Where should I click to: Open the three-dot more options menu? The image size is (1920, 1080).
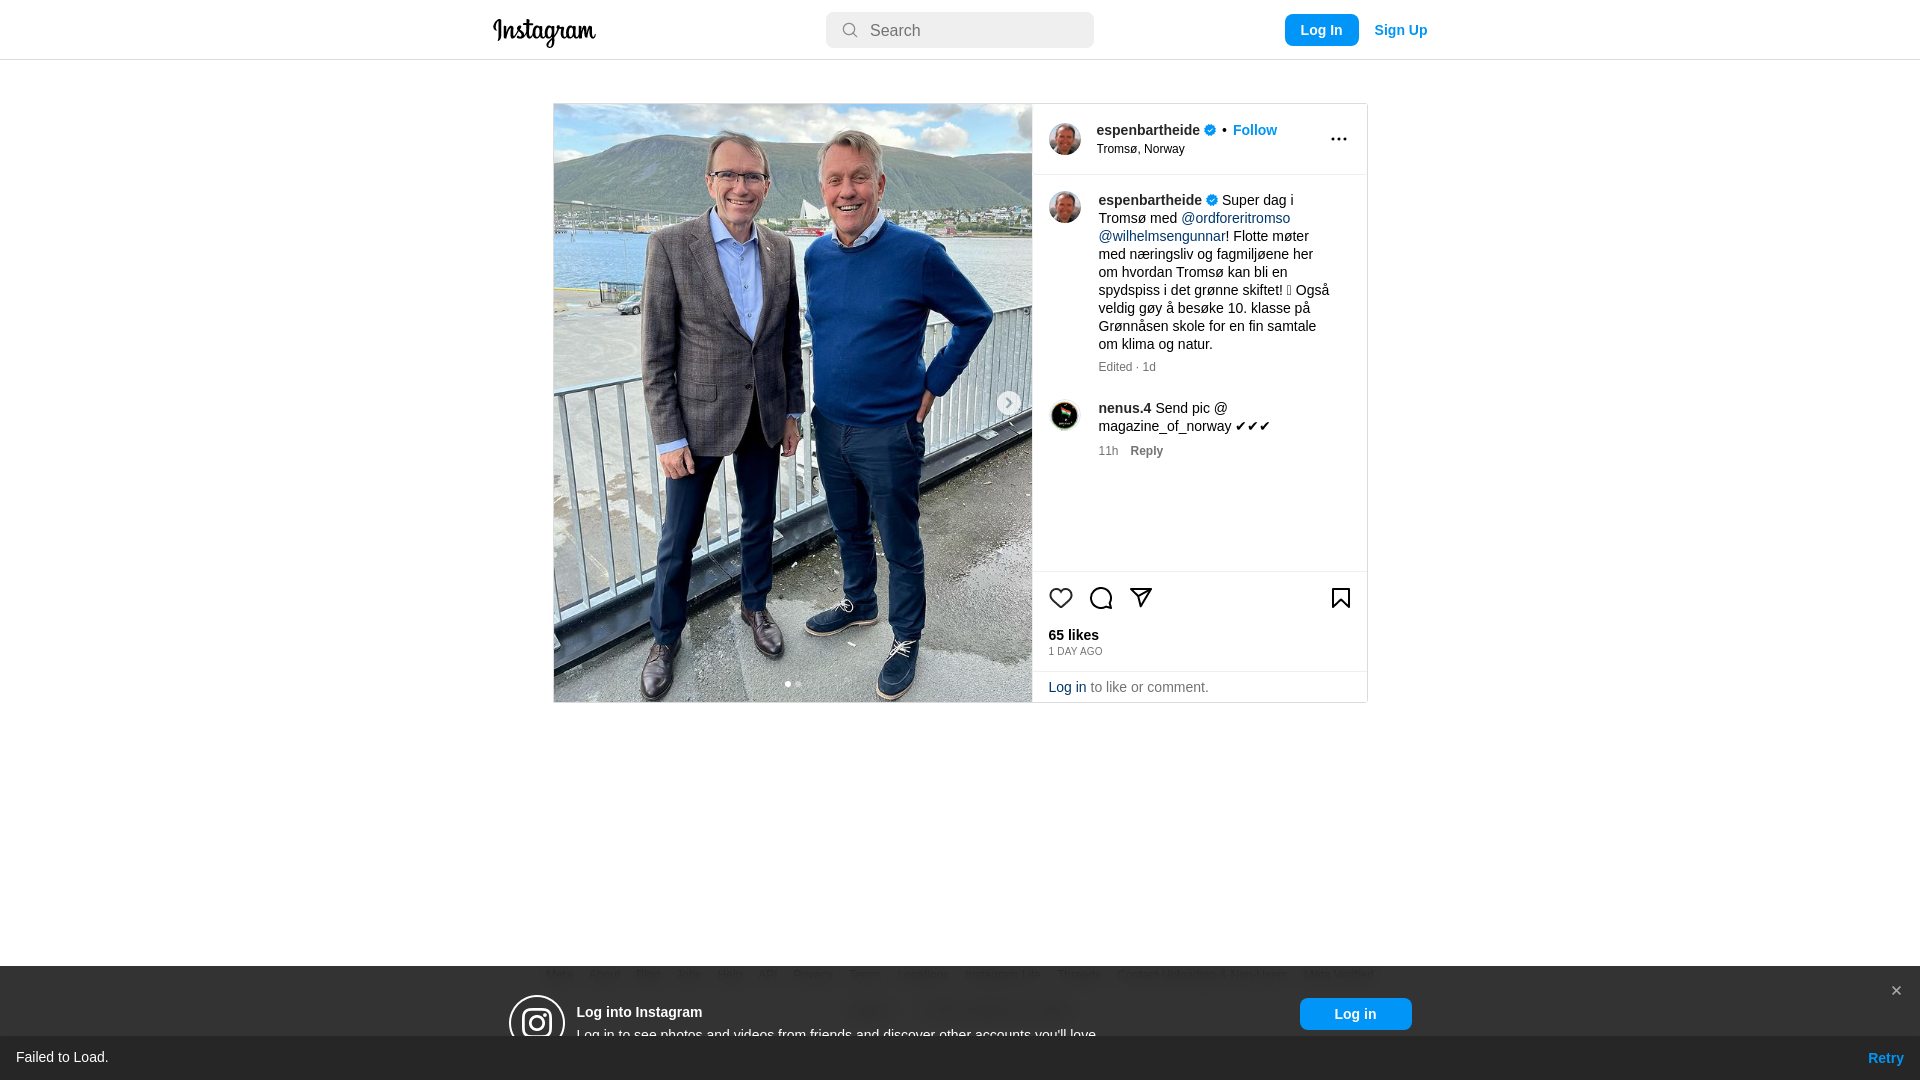point(1338,139)
